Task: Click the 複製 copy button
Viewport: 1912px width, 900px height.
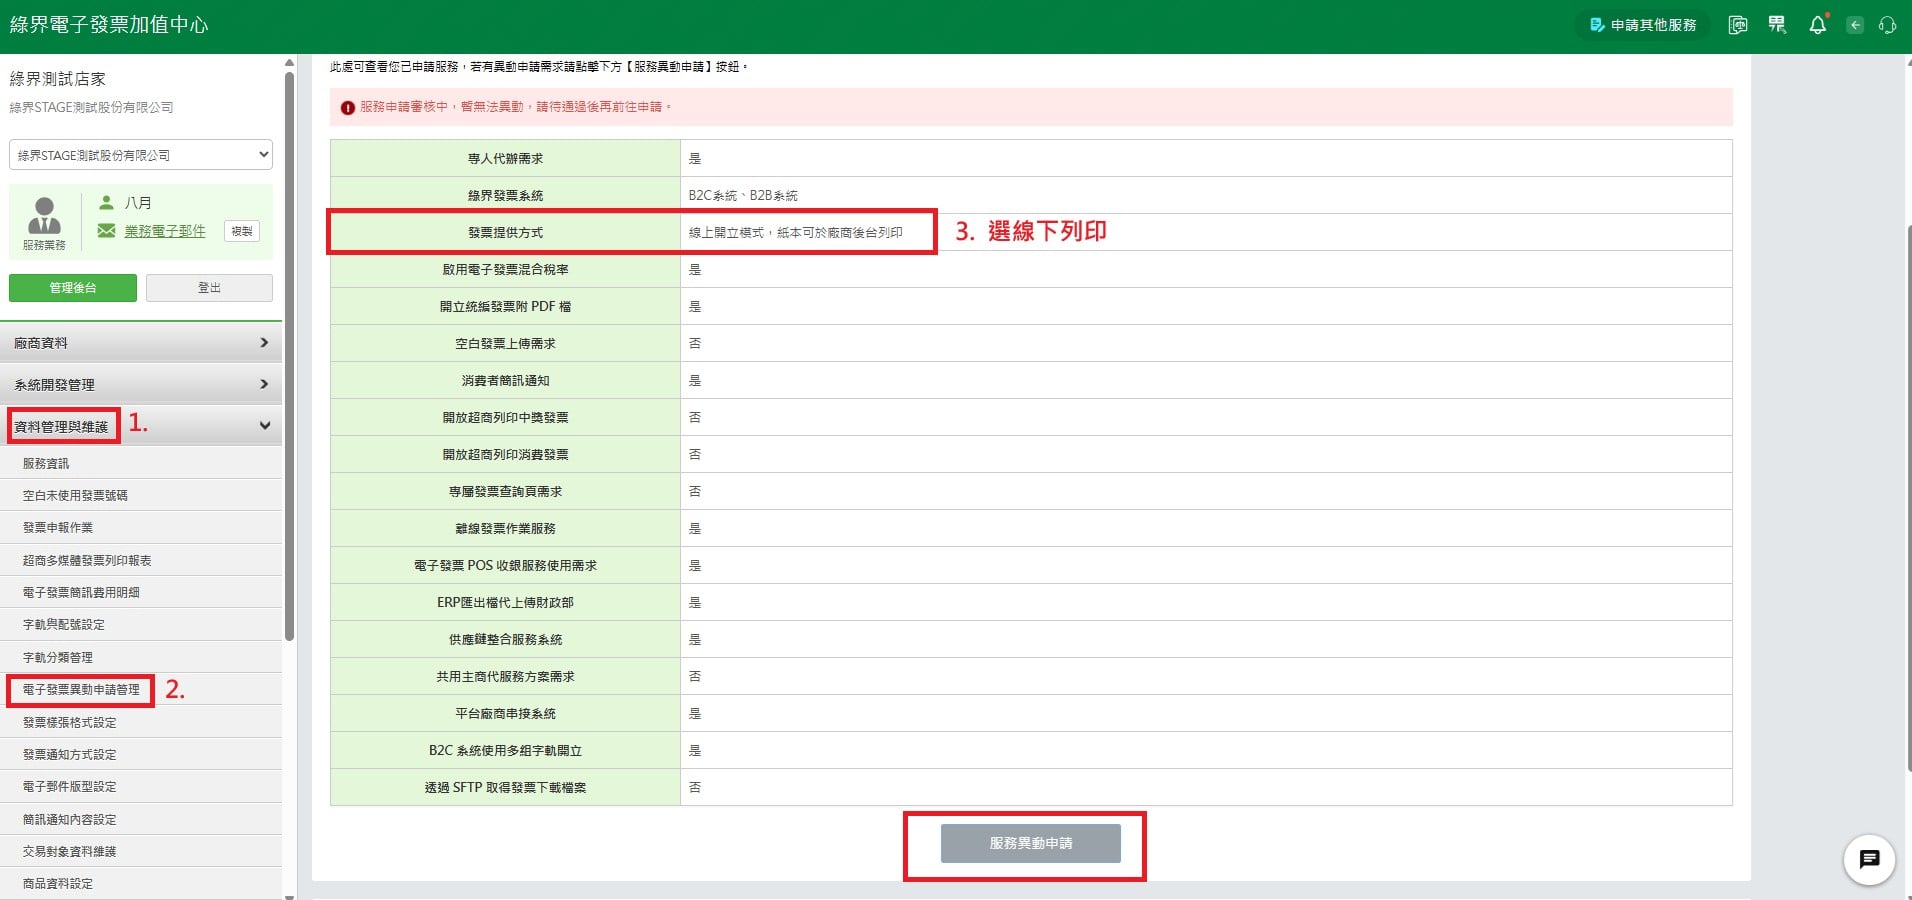Action: coord(242,231)
